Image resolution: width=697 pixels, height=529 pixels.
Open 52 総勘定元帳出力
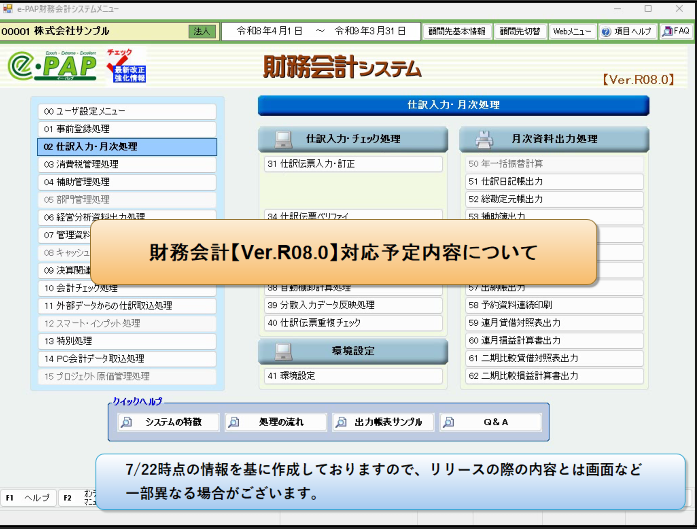(x=554, y=199)
